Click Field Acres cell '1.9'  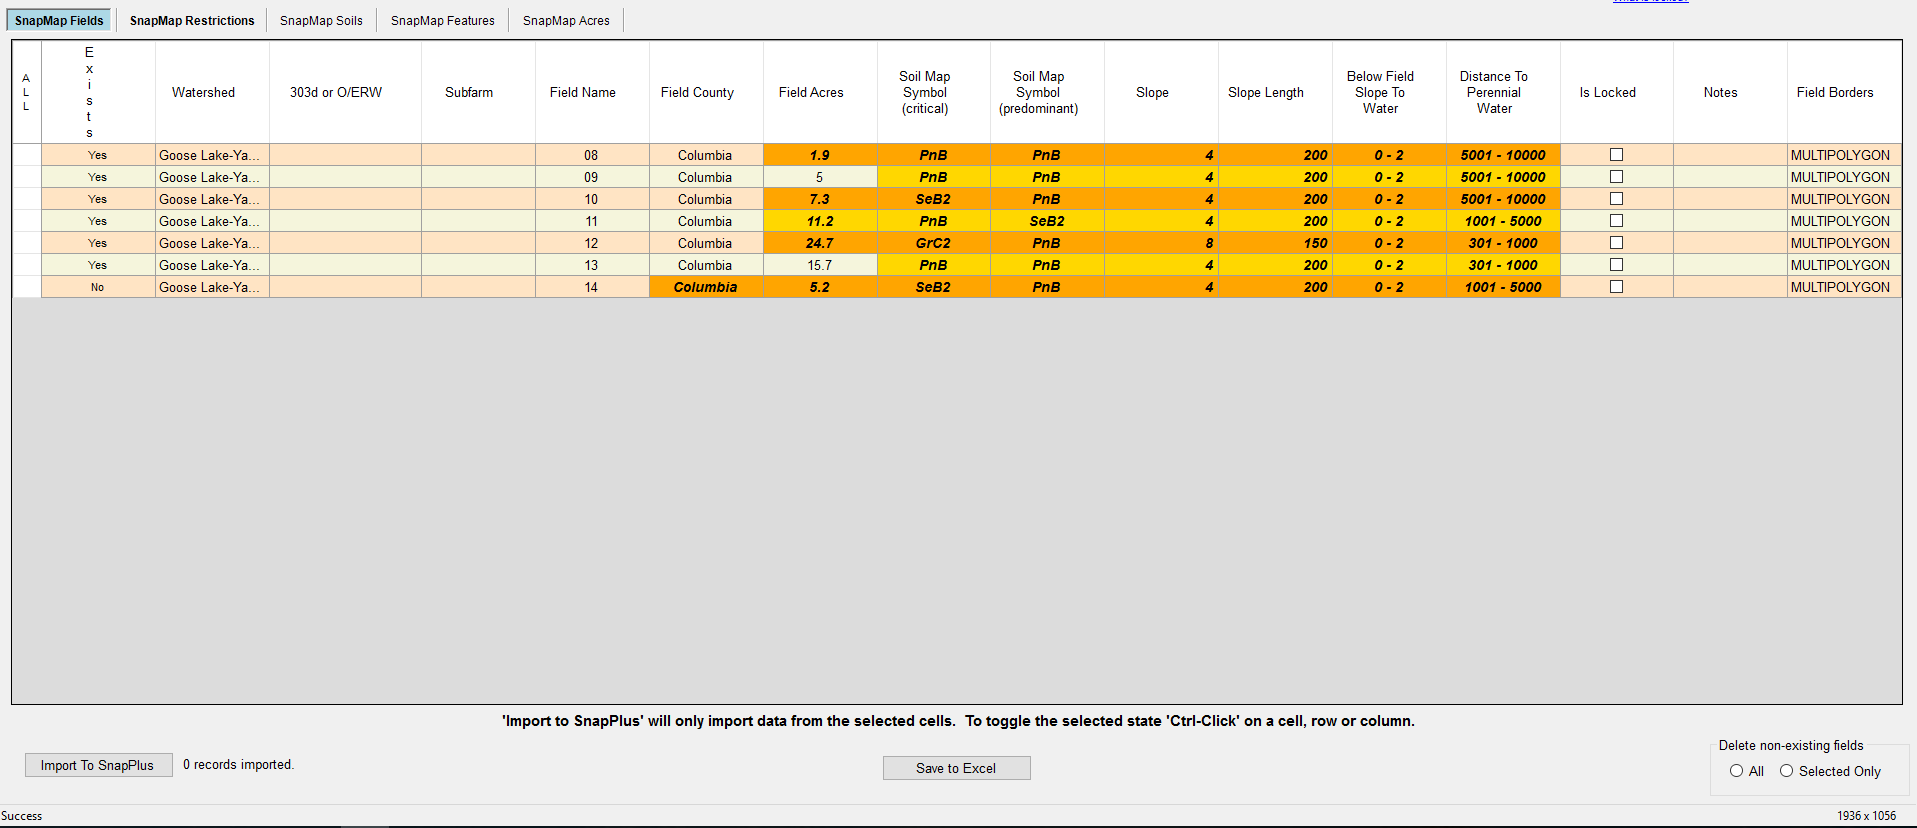click(820, 155)
